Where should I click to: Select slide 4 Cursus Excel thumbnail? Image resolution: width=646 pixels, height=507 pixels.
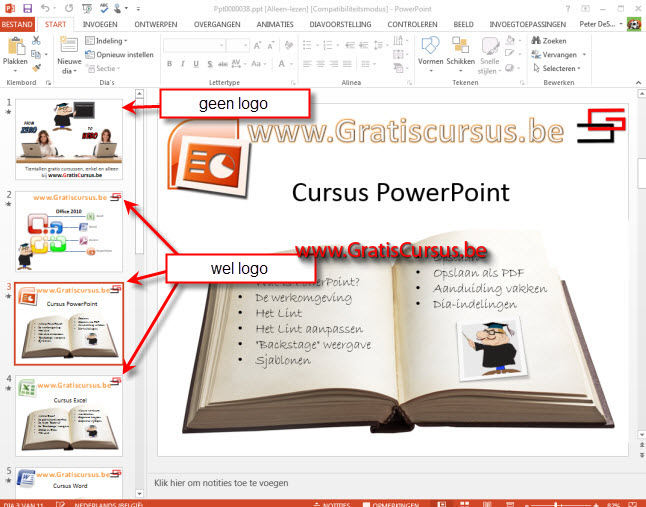69,416
